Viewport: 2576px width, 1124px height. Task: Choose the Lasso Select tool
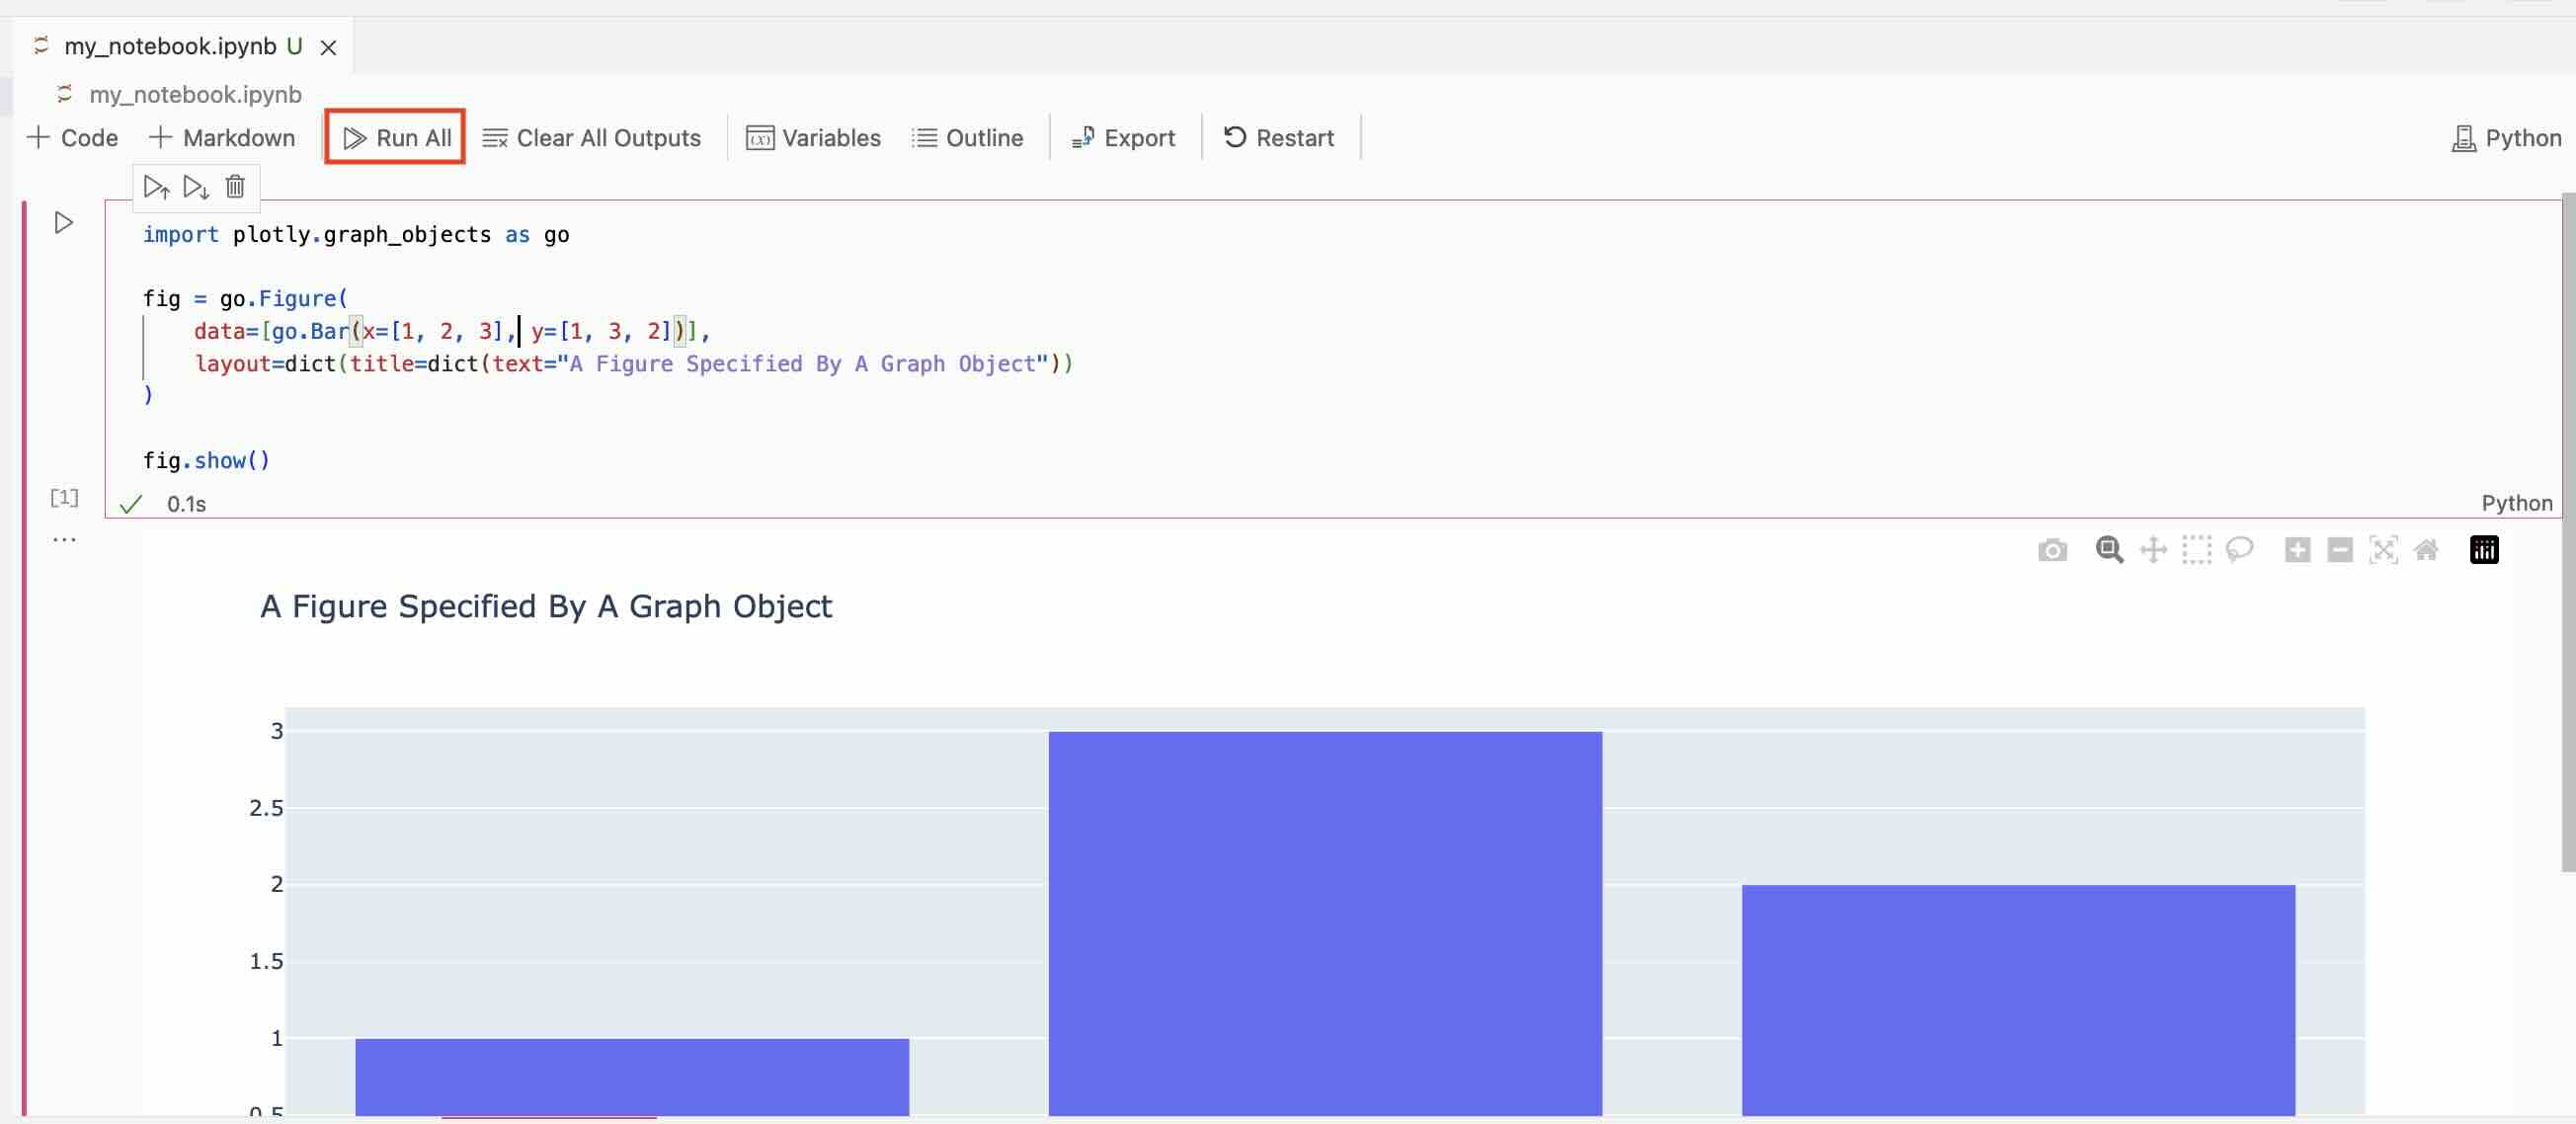point(2240,550)
